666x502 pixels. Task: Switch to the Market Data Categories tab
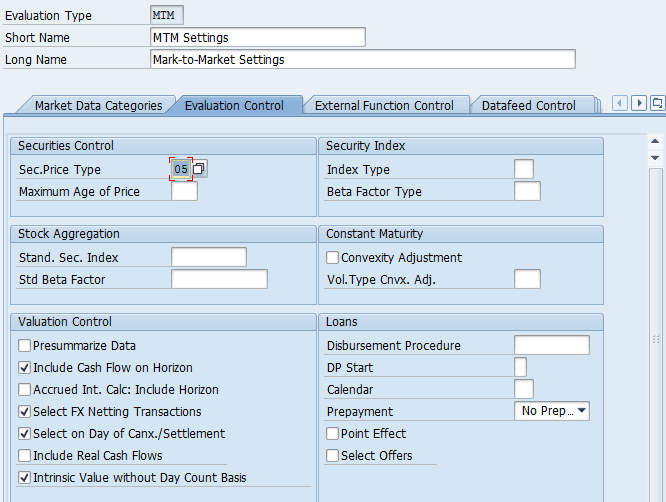[x=97, y=105]
